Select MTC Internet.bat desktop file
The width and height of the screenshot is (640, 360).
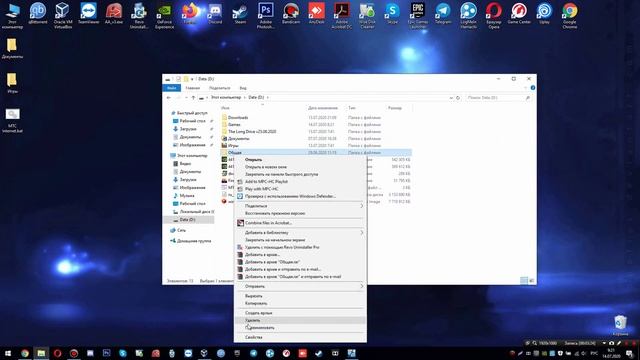[12, 120]
